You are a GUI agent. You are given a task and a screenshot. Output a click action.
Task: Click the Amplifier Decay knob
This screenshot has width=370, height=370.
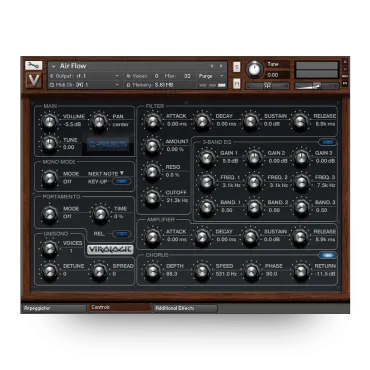(202, 236)
